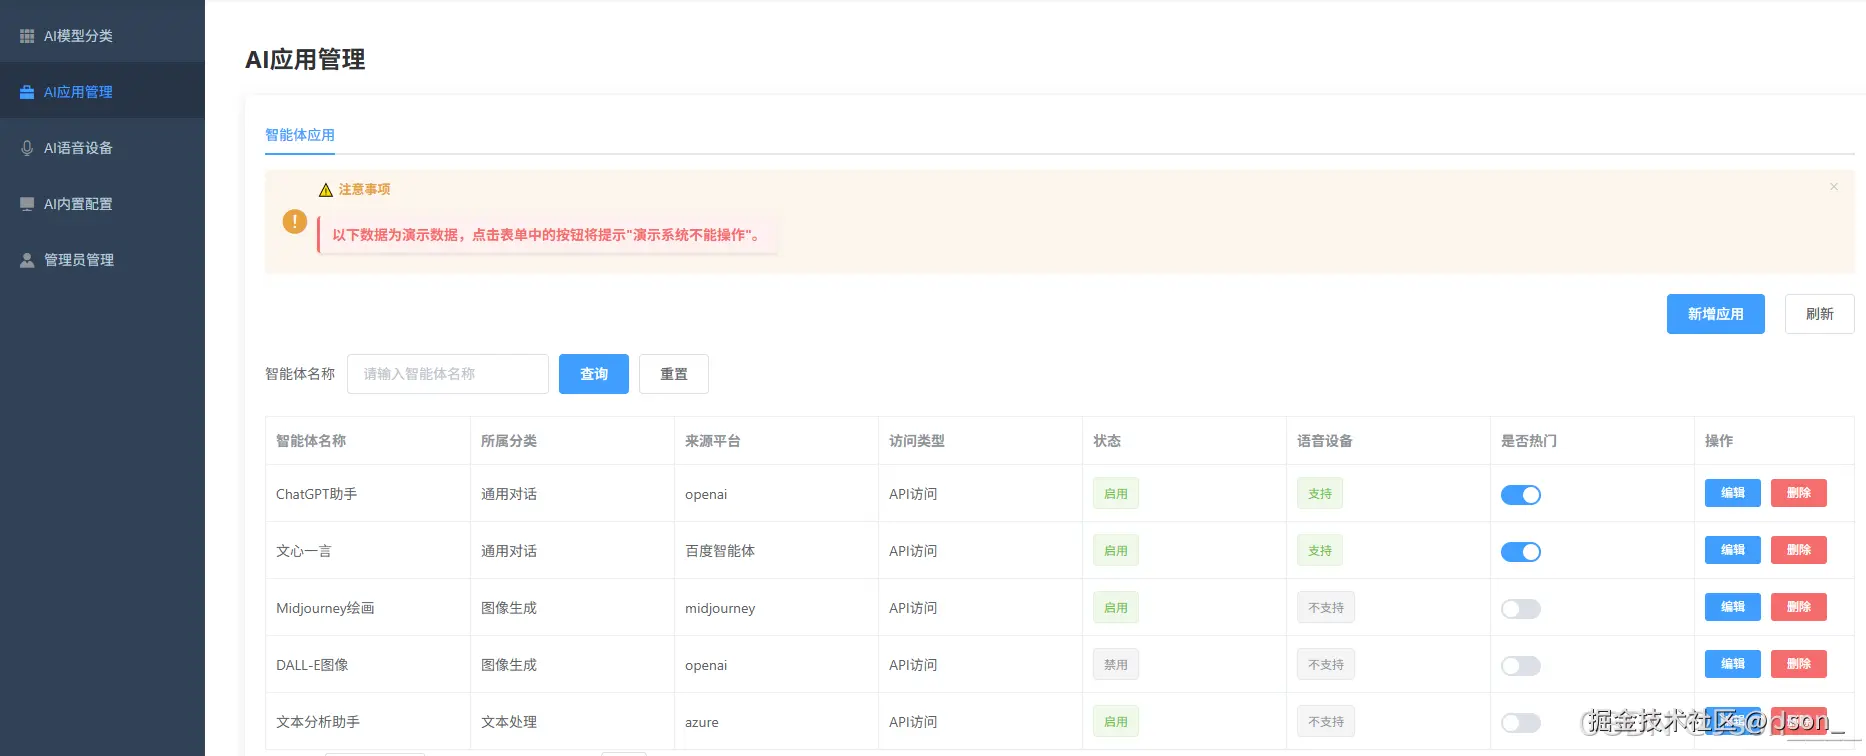Click 支持 voice tag of 文心一言

pyautogui.click(x=1319, y=551)
